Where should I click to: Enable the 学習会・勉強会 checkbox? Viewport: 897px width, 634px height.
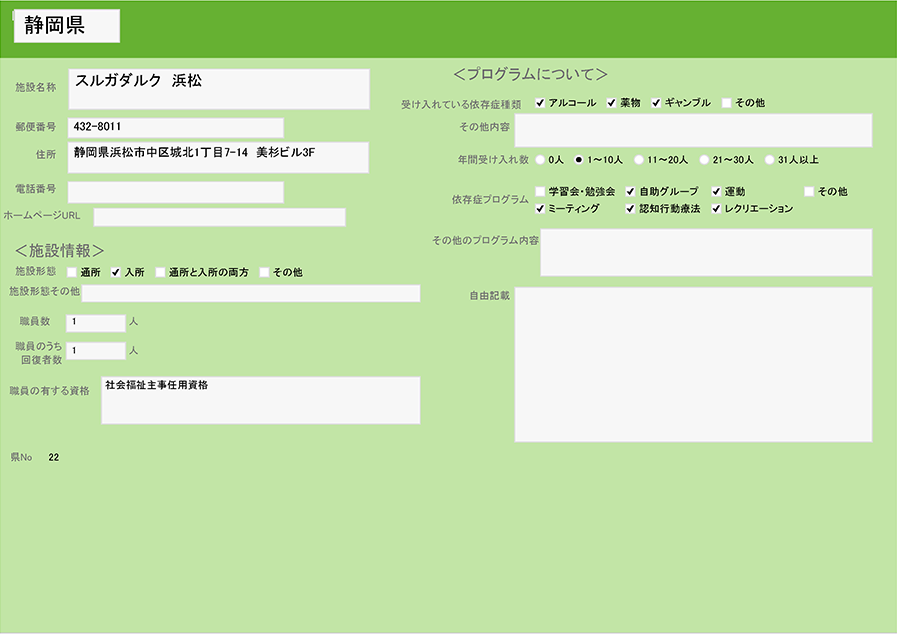(x=541, y=191)
